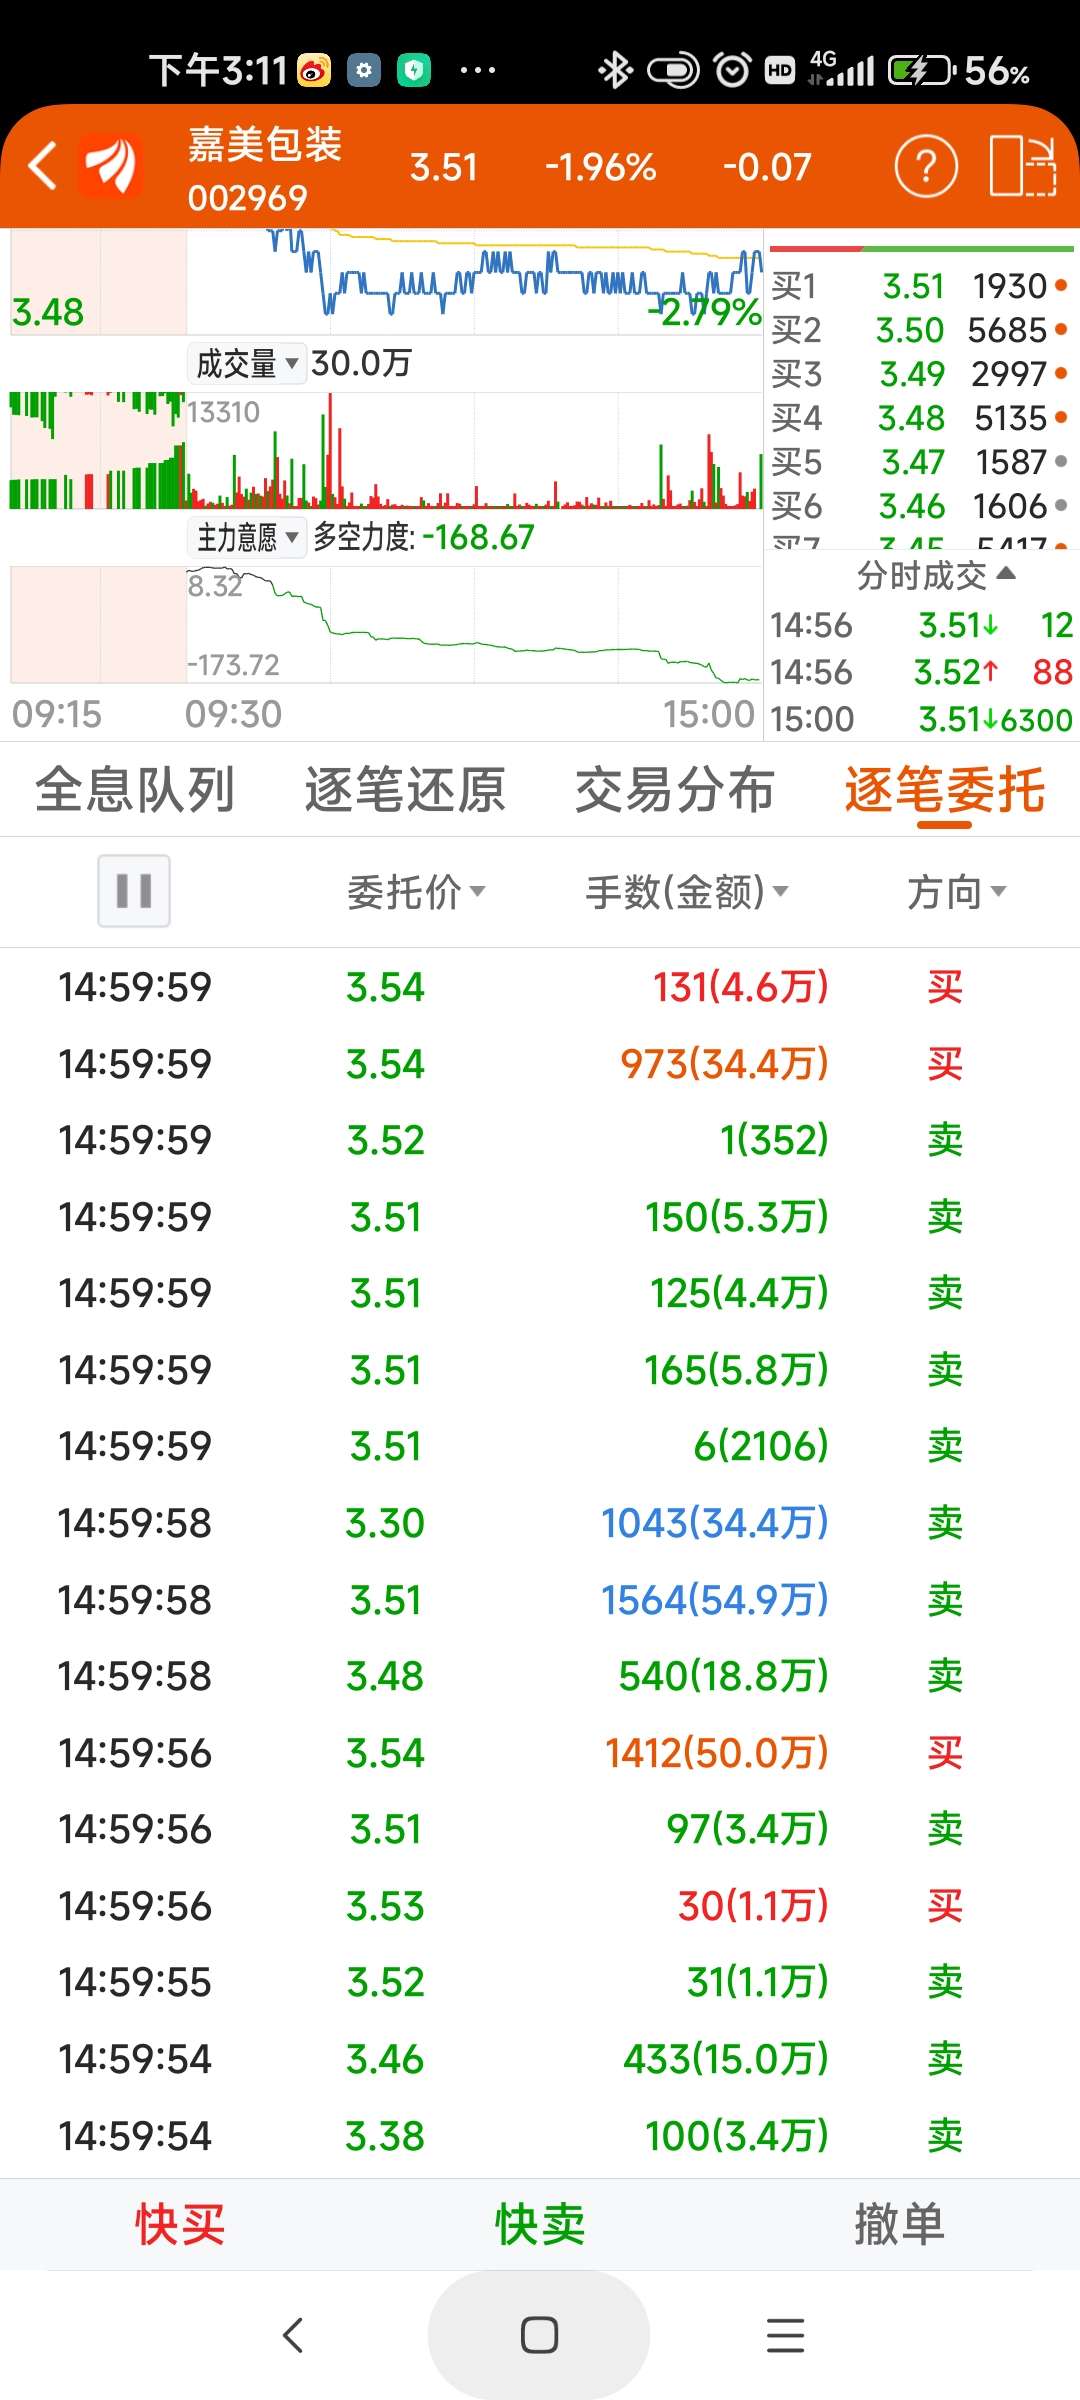This screenshot has width=1080, height=2400.
Task: Tap the intraday price chart
Action: coord(386,282)
